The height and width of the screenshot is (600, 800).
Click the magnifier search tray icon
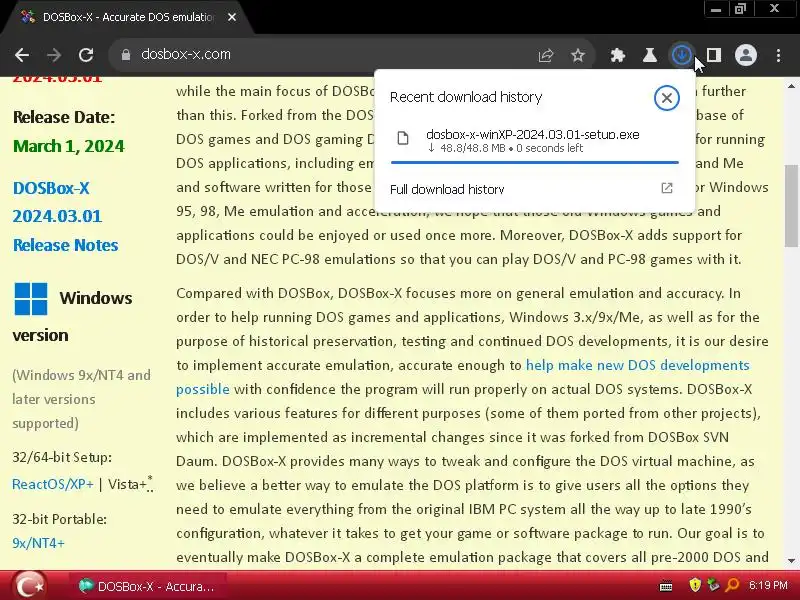click(x=732, y=585)
